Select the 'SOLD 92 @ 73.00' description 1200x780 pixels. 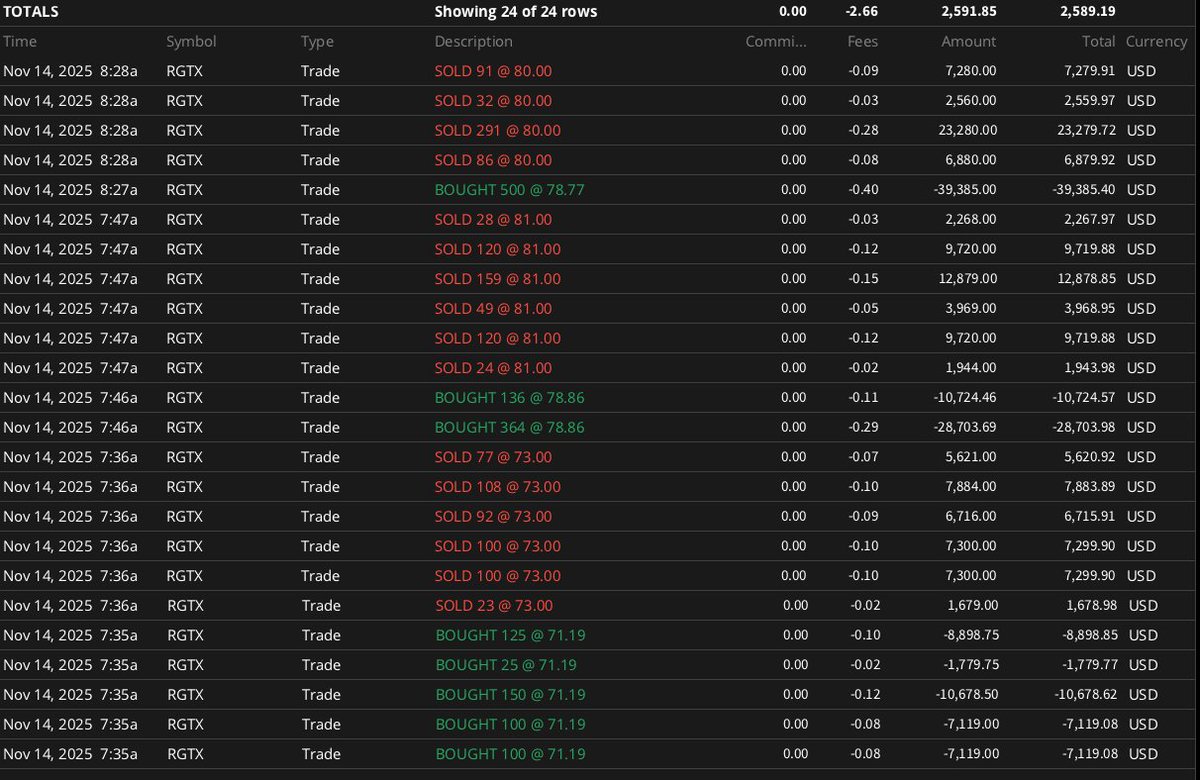[x=493, y=517]
